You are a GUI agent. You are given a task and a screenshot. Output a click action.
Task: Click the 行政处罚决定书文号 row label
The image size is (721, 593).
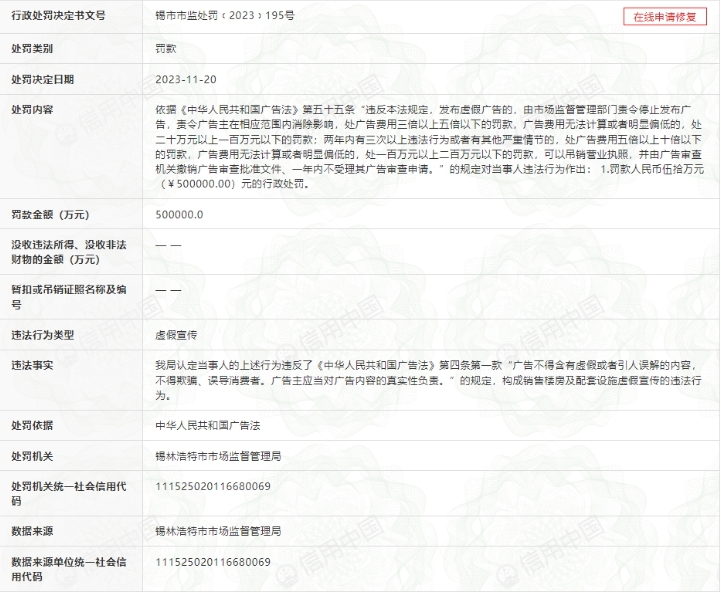[57, 17]
